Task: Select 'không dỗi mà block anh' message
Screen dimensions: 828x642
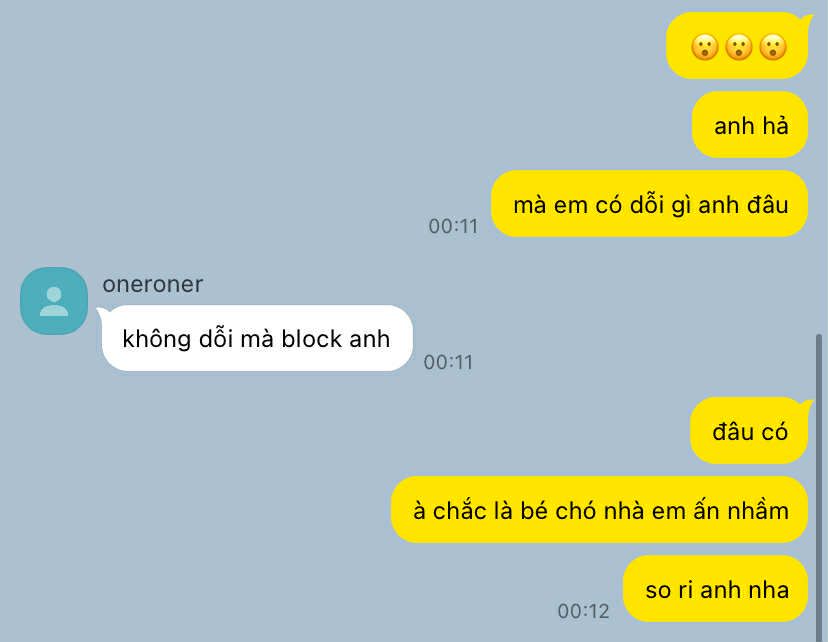Action: (257, 338)
